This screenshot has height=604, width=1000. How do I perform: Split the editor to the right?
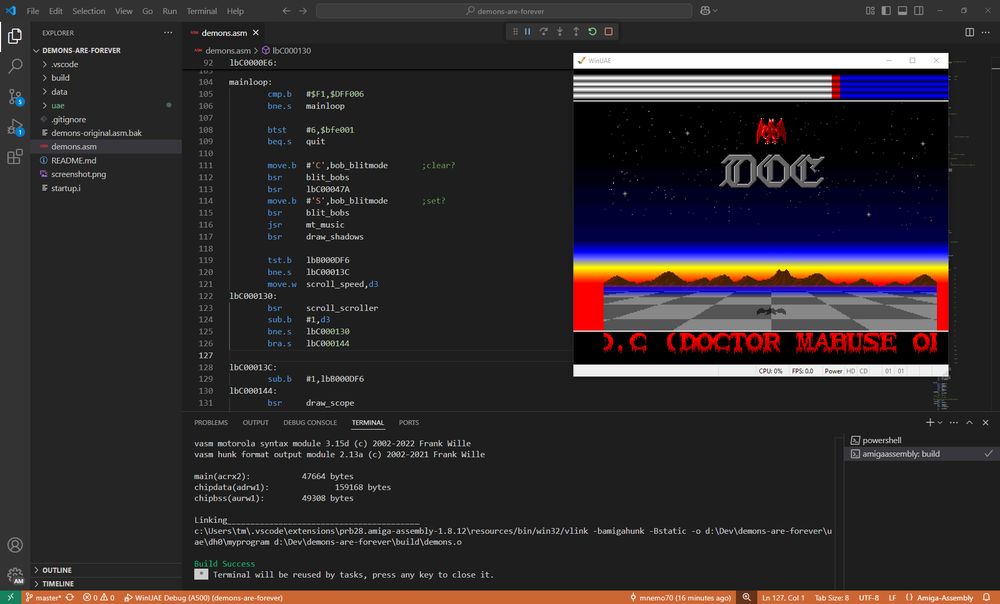969,33
